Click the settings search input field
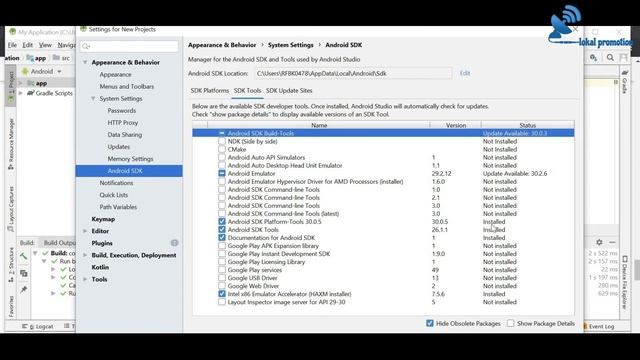 (x=129, y=46)
